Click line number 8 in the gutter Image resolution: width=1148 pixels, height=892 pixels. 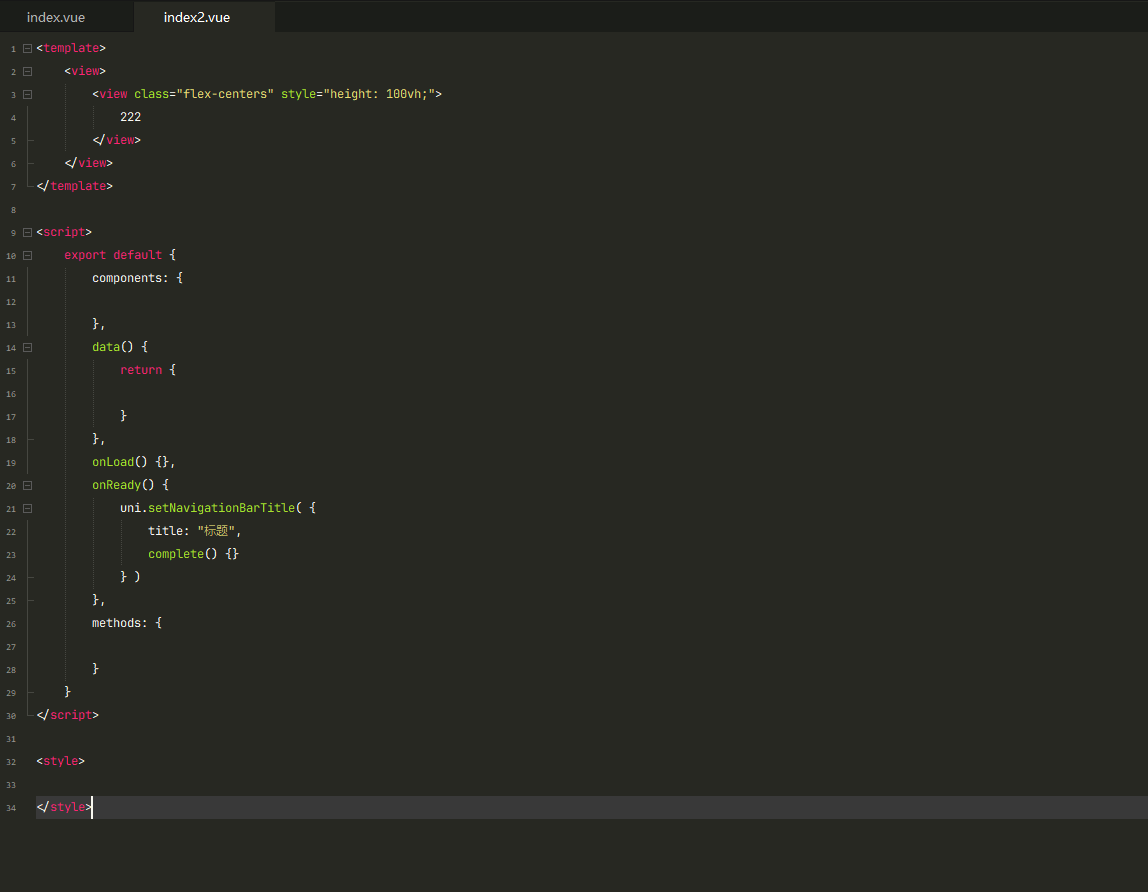point(11,210)
